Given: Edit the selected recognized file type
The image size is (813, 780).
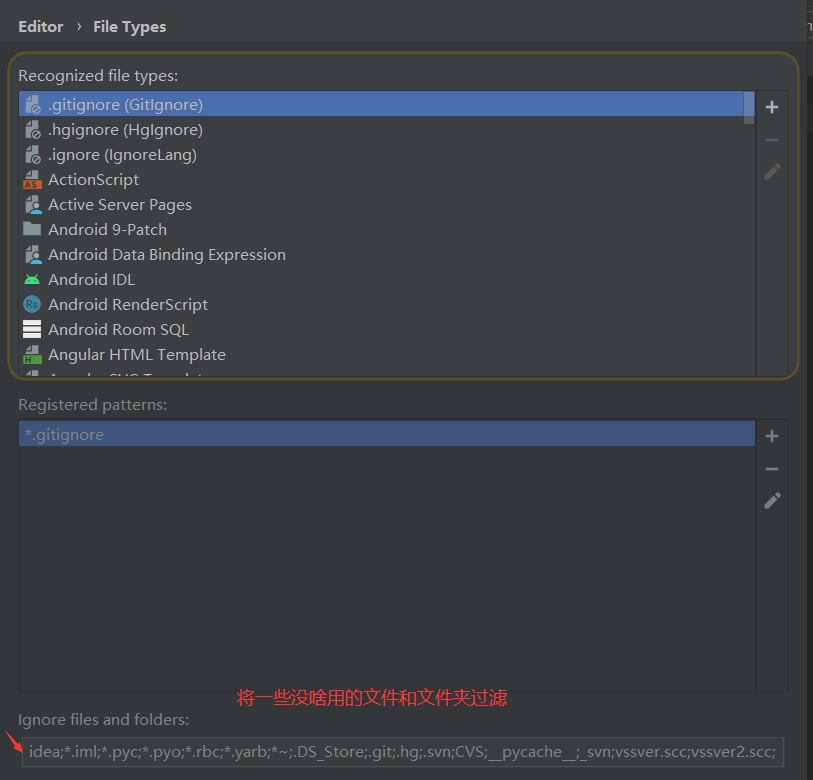Looking at the screenshot, I should point(772,172).
